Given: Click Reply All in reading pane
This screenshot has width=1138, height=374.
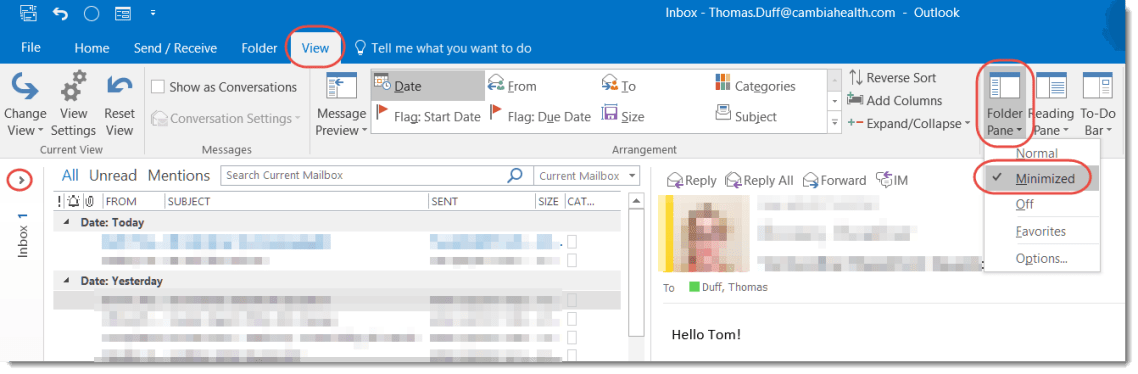Looking at the screenshot, I should [x=759, y=180].
